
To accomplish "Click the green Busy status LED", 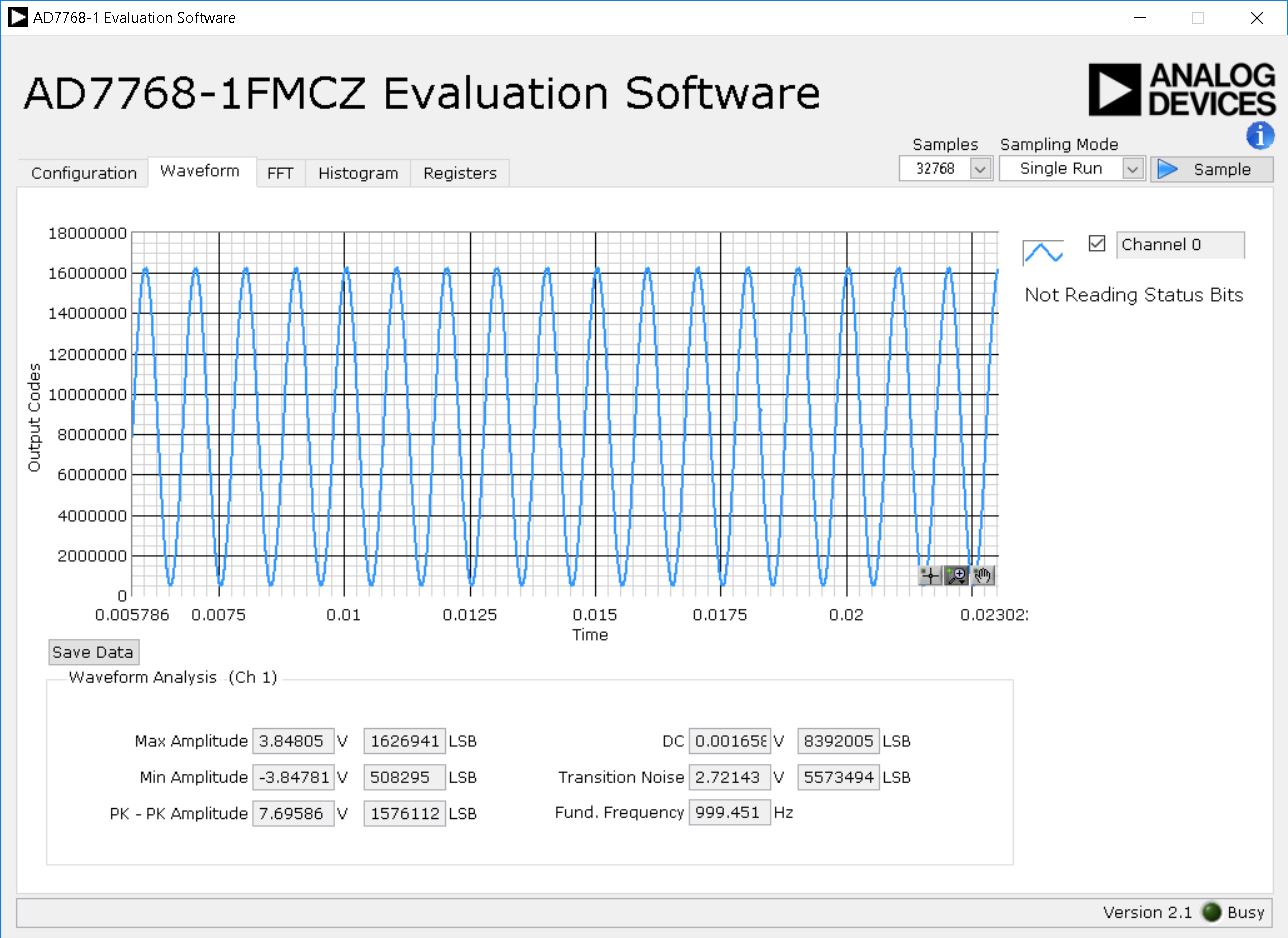I will click(x=1212, y=911).
